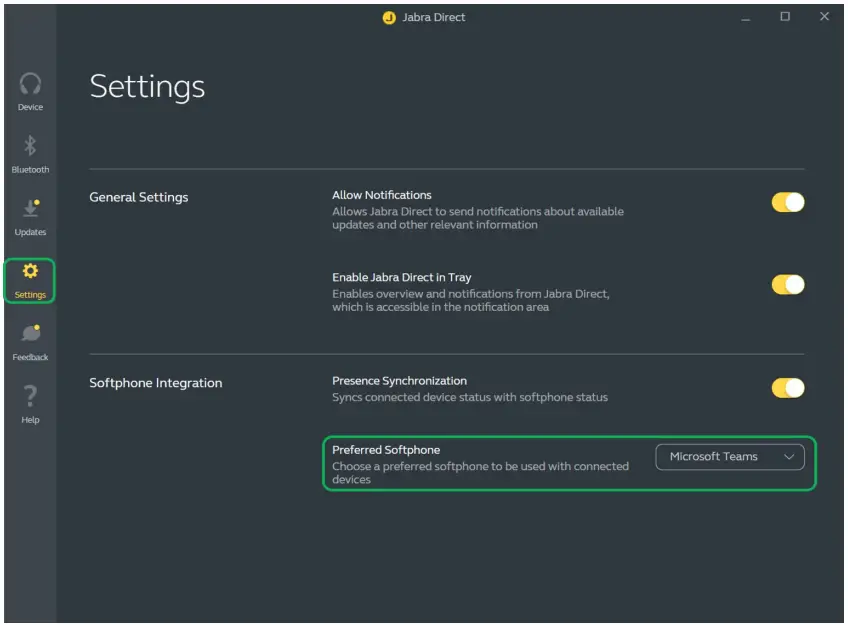Open the Microsoft Teams softphone dropdown
Image resolution: width=848 pixels, height=625 pixels.
[x=729, y=457]
